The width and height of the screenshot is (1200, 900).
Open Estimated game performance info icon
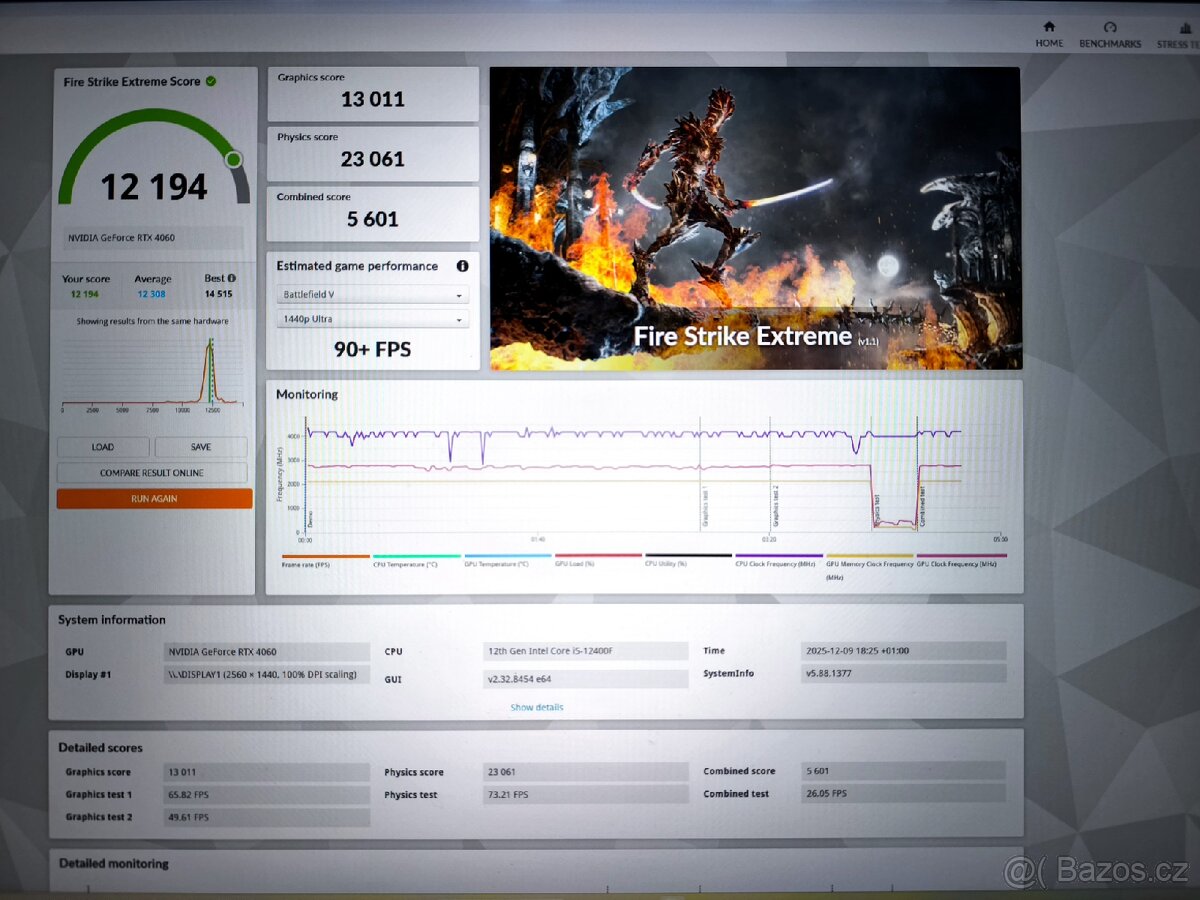(462, 266)
